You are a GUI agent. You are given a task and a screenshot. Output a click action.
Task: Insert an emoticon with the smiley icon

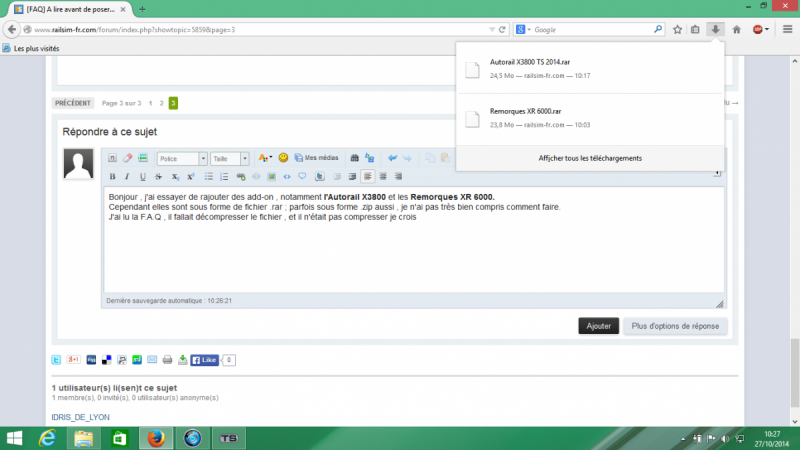pos(284,158)
